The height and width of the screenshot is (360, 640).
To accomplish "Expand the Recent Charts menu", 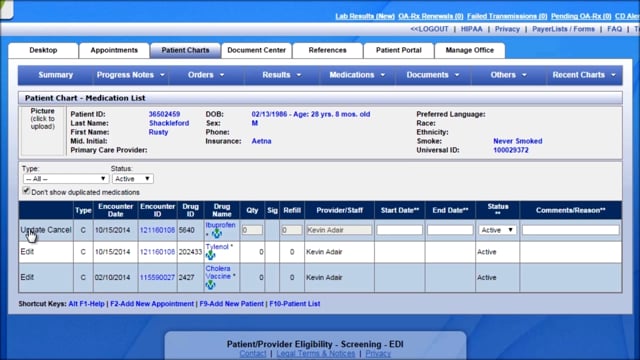I will (x=584, y=75).
